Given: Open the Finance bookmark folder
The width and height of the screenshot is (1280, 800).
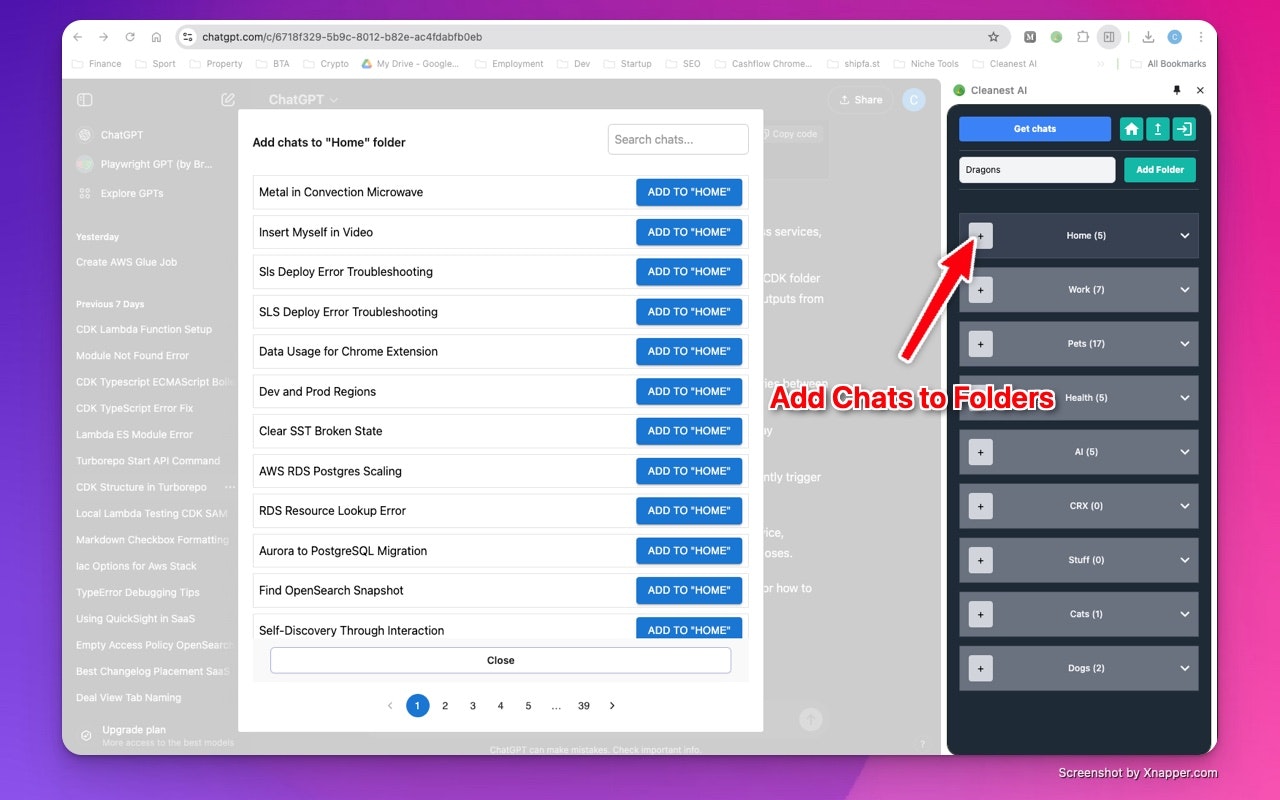Looking at the screenshot, I should point(97,64).
